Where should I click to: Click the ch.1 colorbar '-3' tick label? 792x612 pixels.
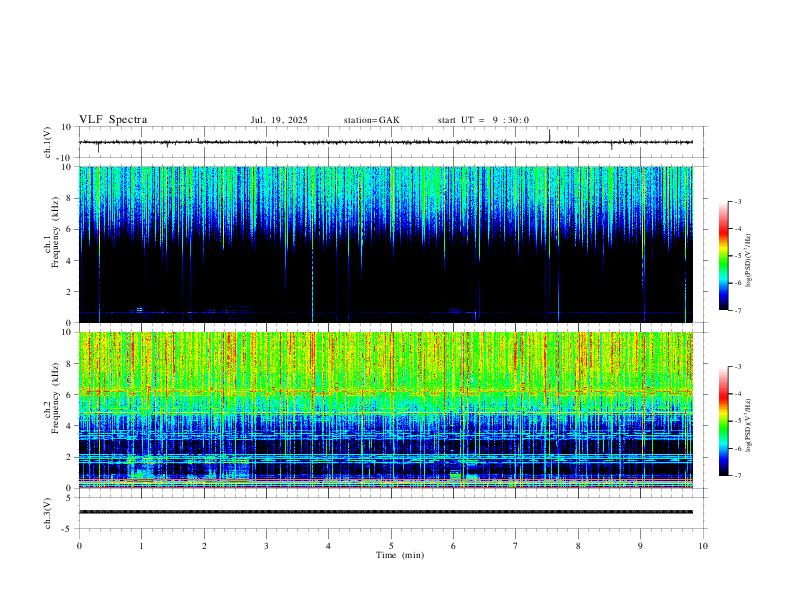coord(737,201)
